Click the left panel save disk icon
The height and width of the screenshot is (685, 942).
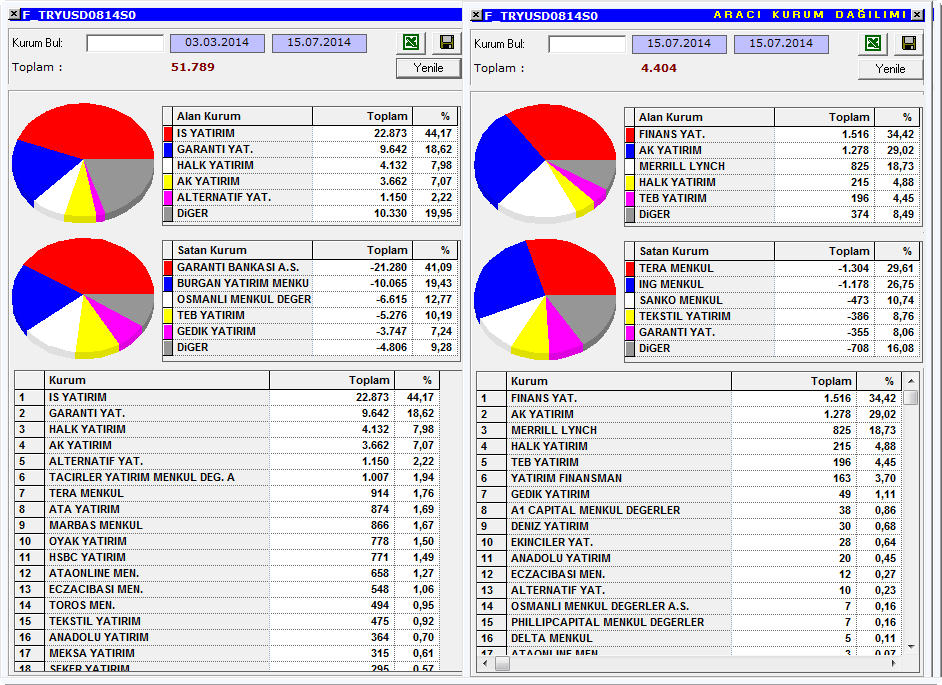pos(446,42)
